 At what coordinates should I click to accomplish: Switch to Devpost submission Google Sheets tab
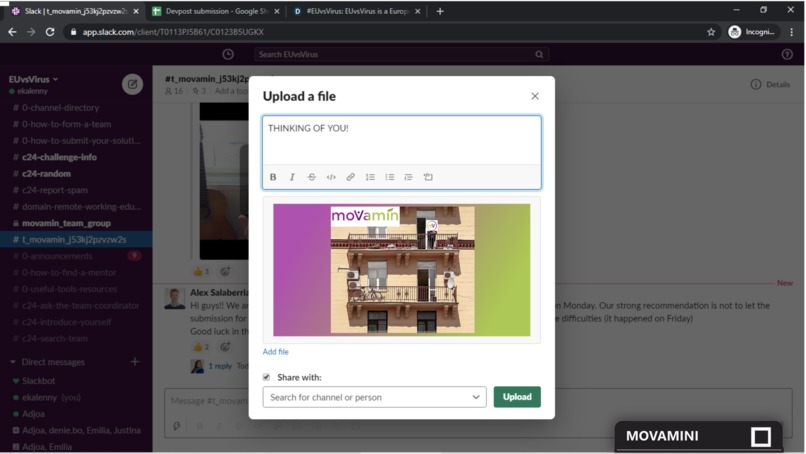pyautogui.click(x=216, y=11)
